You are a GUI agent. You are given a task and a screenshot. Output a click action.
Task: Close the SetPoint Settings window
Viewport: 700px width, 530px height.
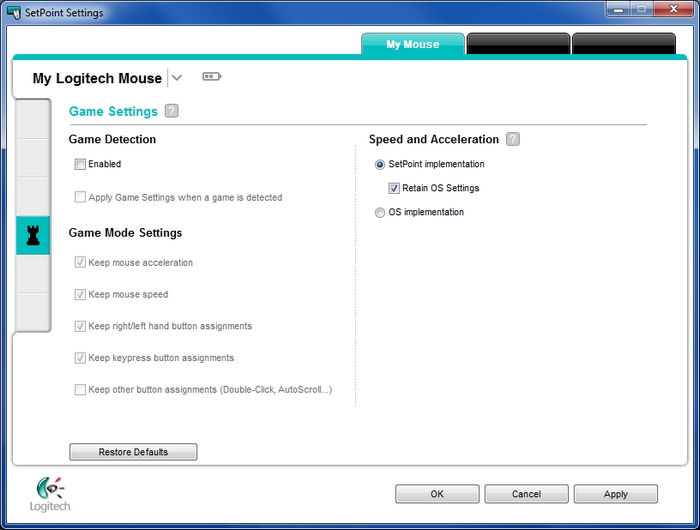pos(673,9)
